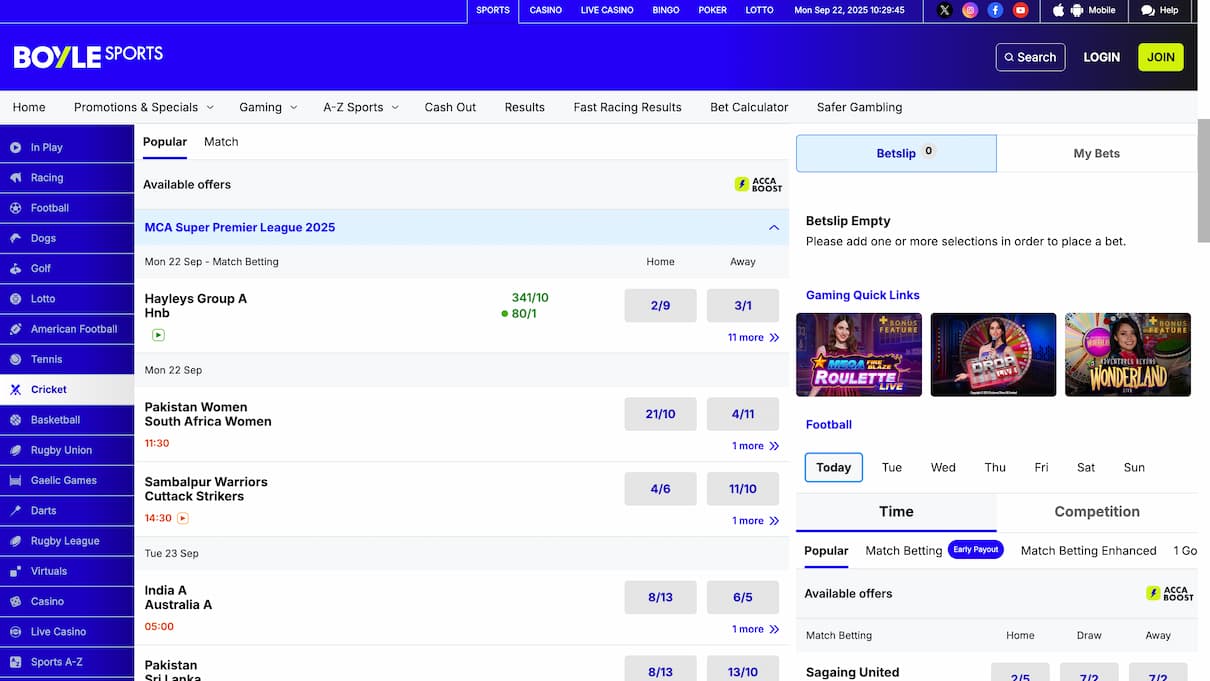Open the Drop game thumbnail
Screen dimensions: 1210x681
click(x=993, y=355)
